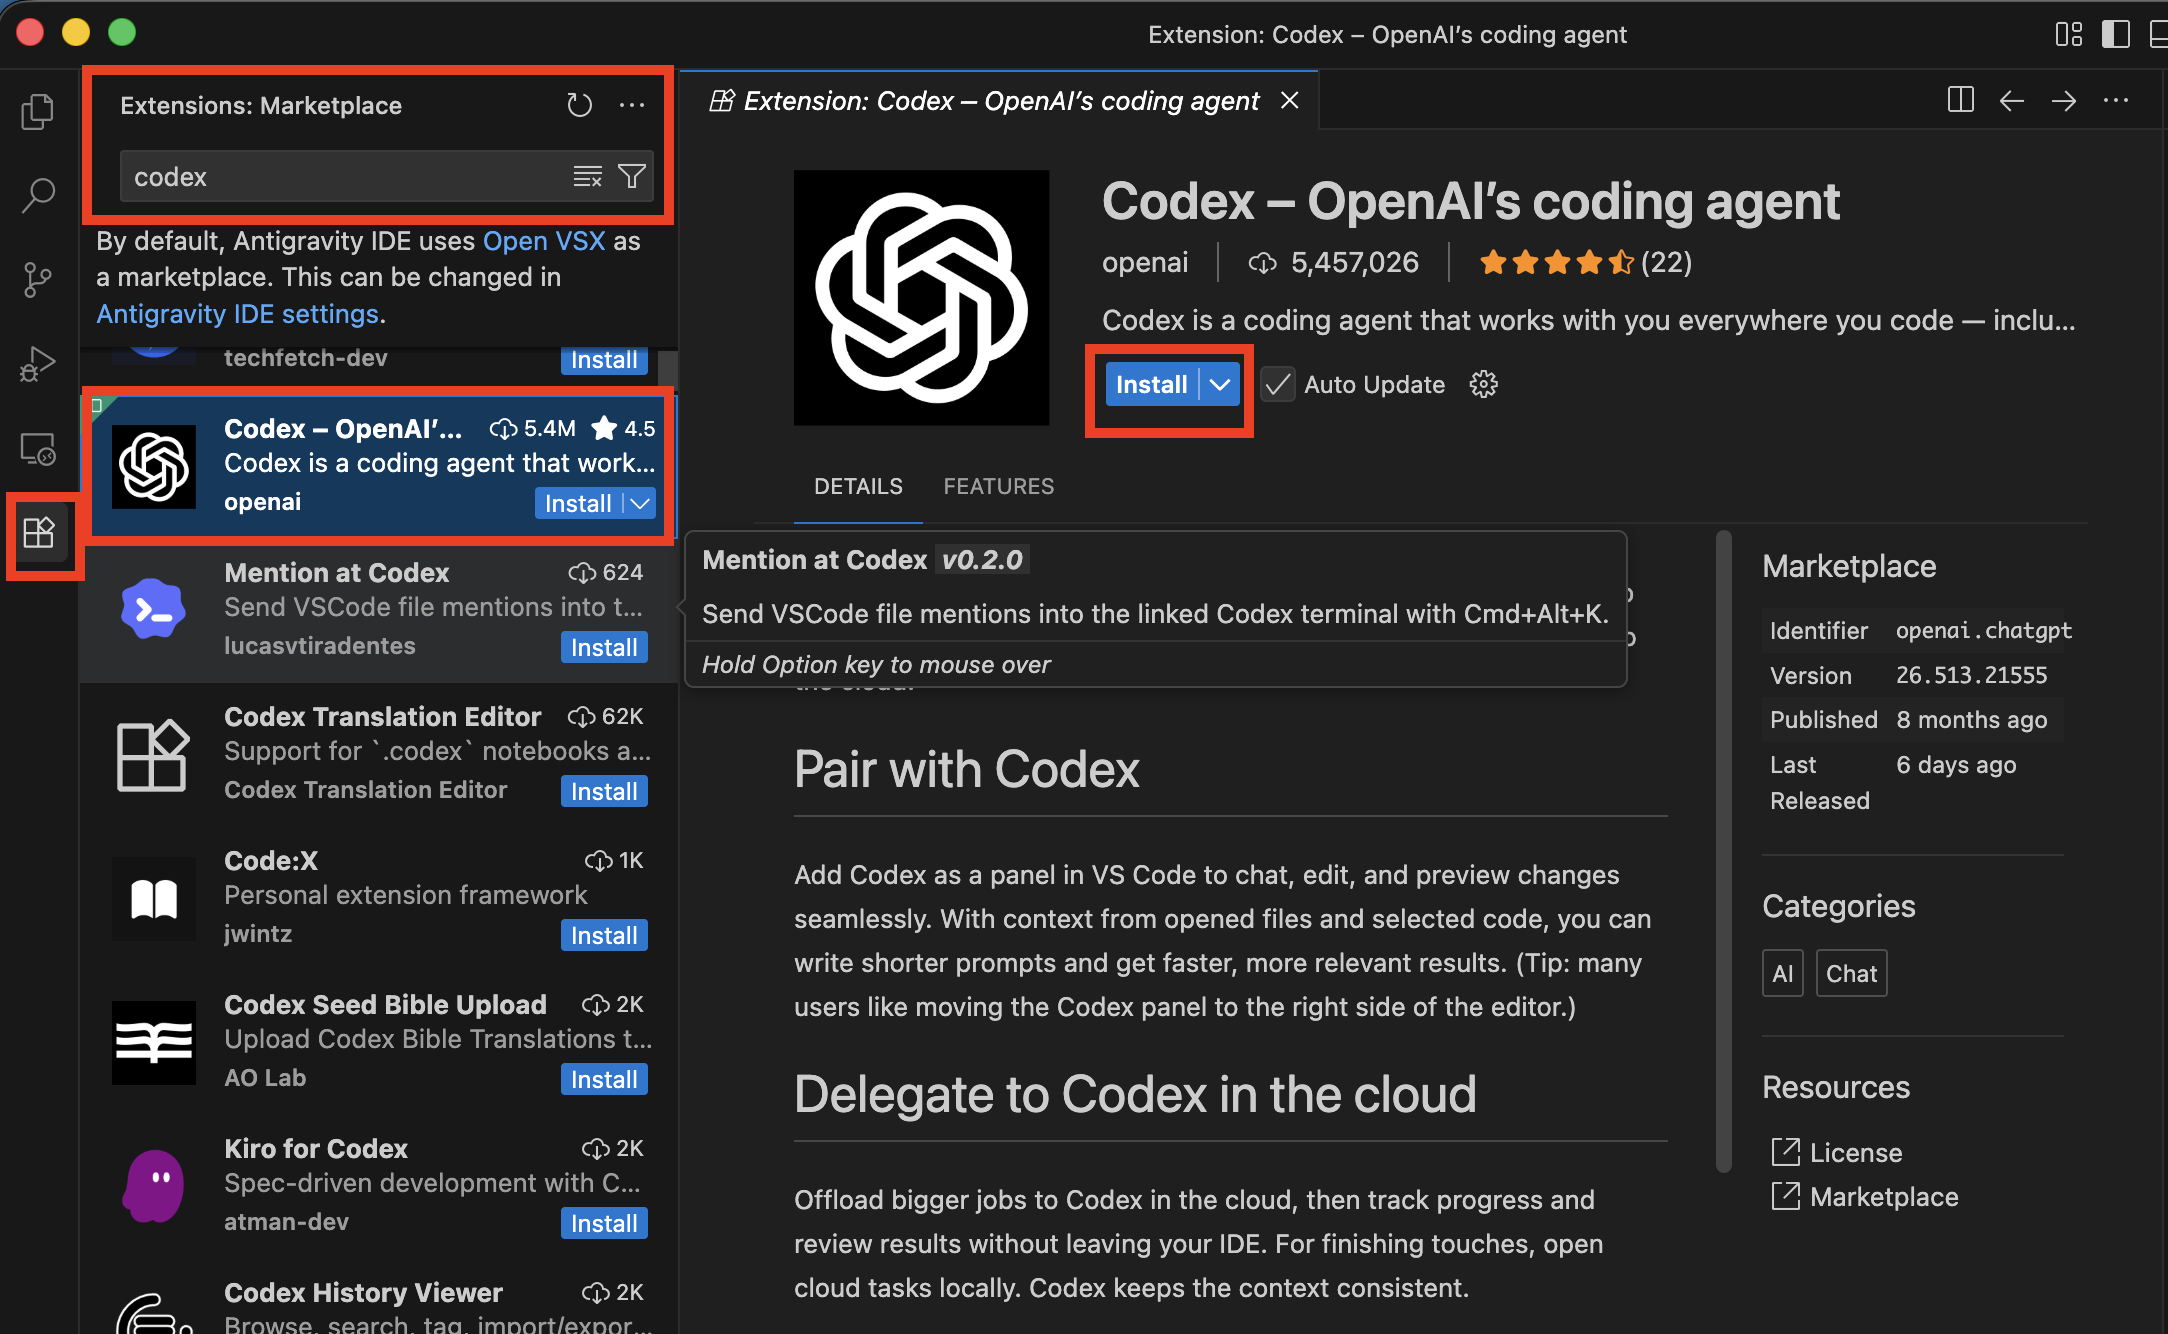
Task: Select the Codex Translation Editor title
Action: coord(382,717)
